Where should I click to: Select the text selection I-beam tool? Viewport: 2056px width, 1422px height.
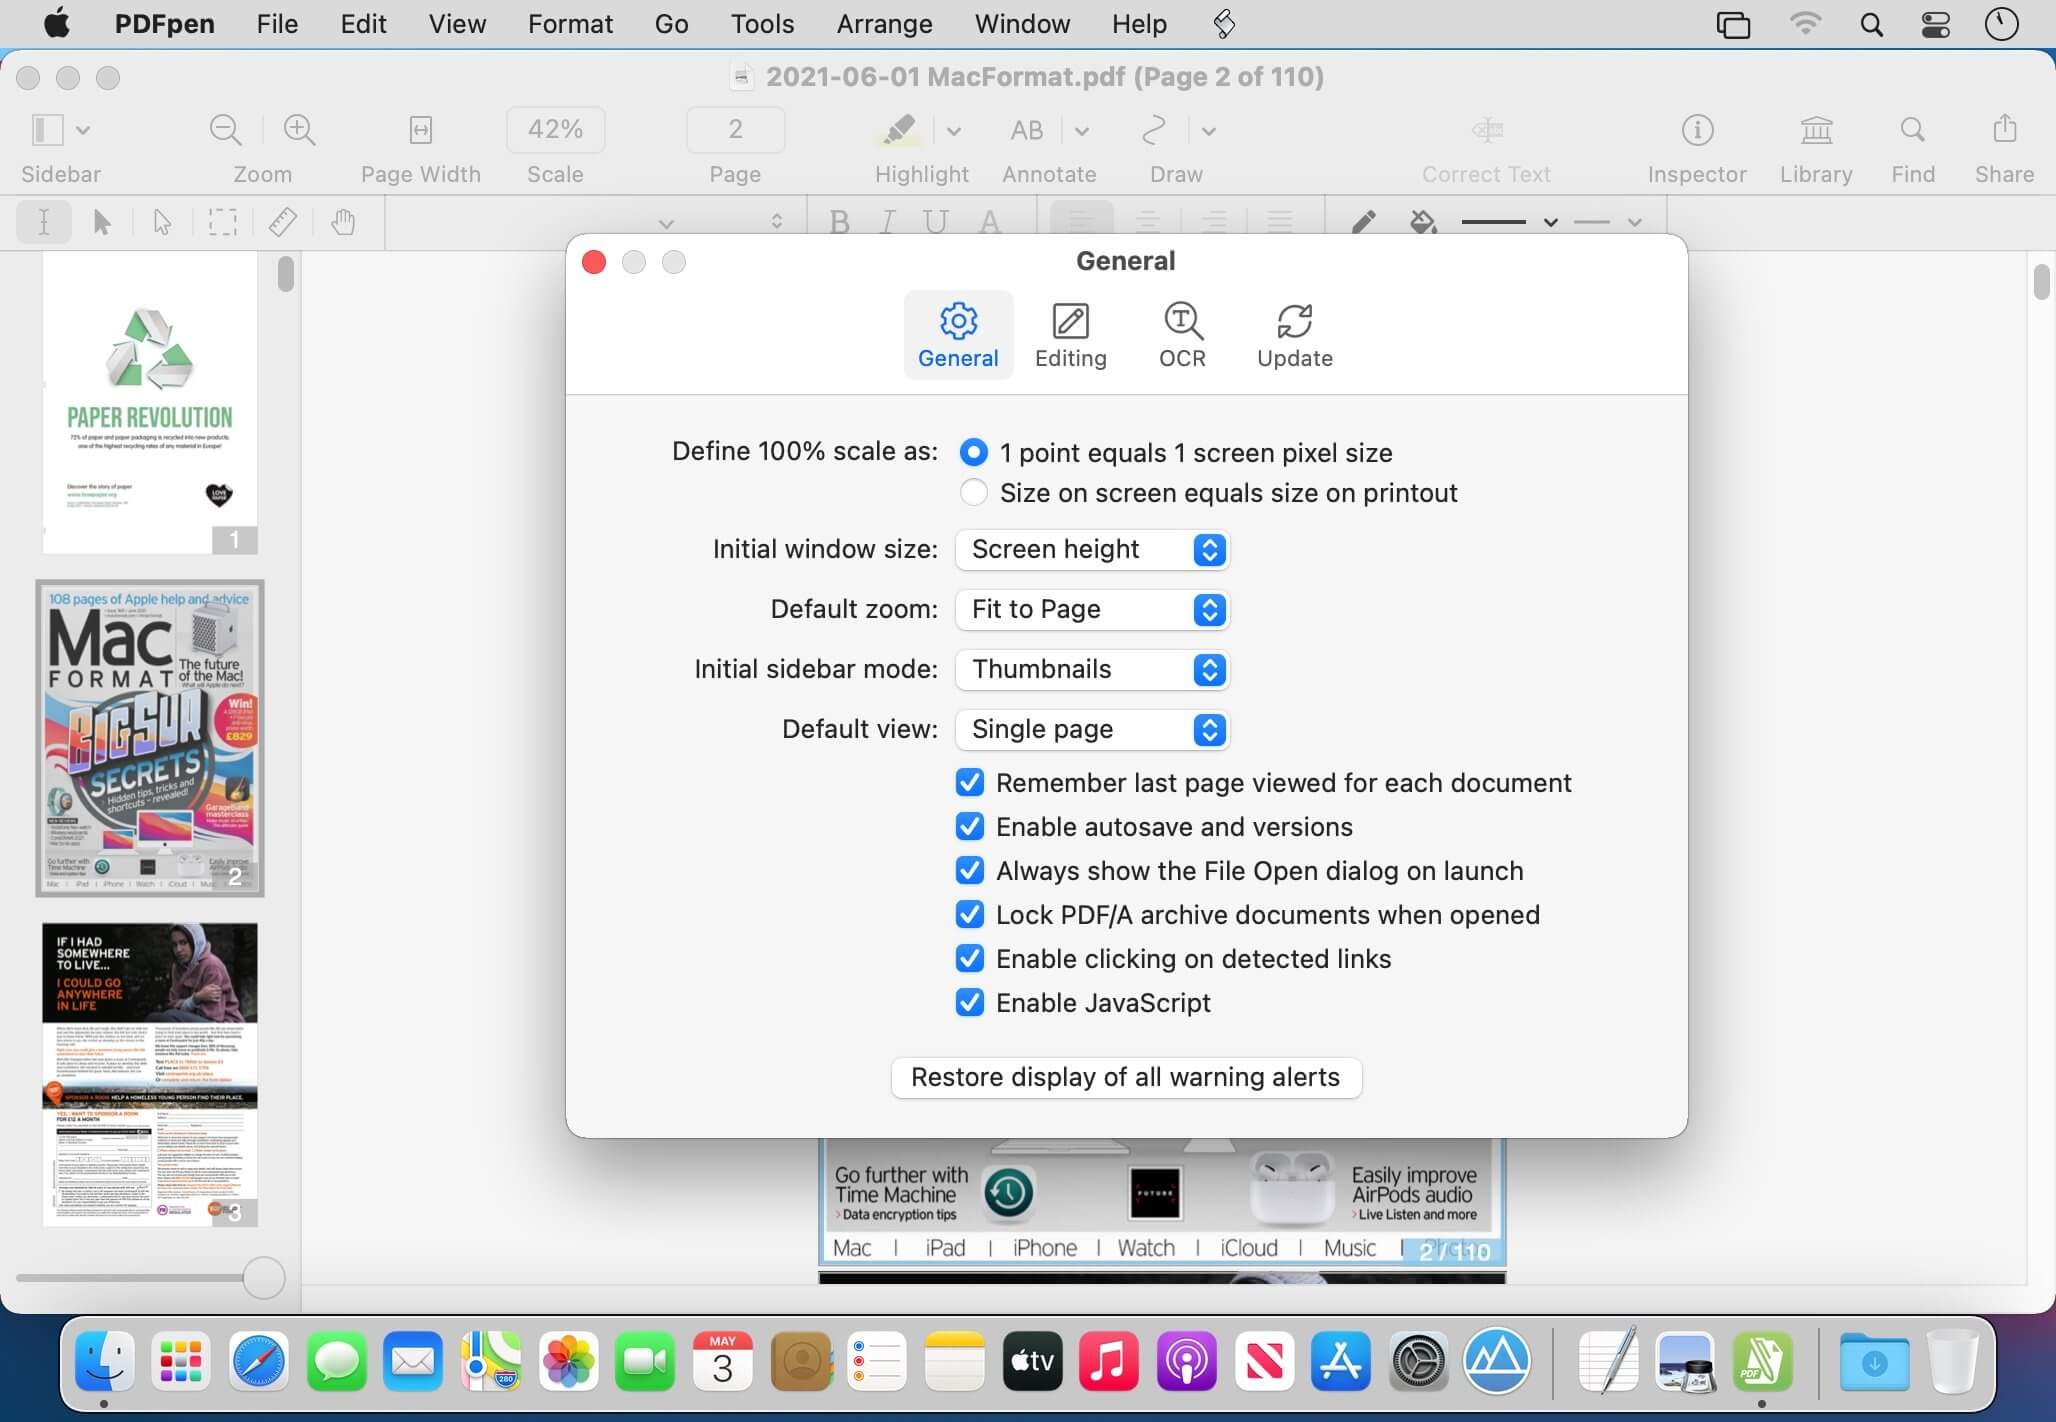(44, 222)
